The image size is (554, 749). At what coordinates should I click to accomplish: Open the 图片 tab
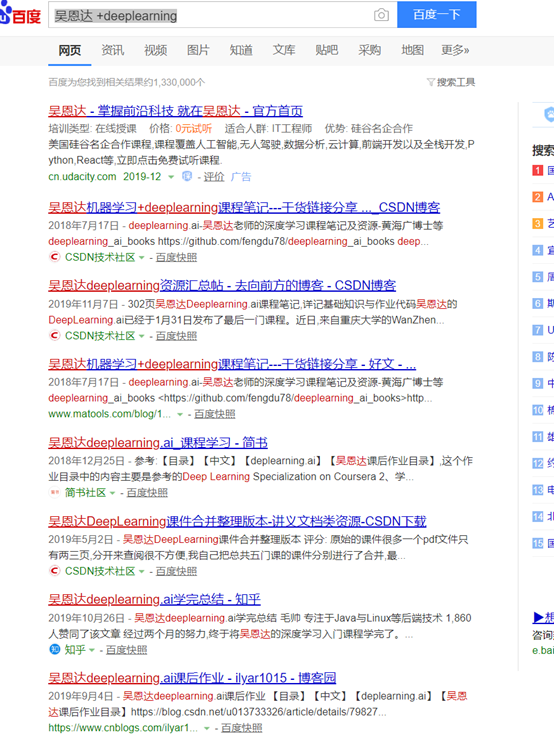point(198,50)
